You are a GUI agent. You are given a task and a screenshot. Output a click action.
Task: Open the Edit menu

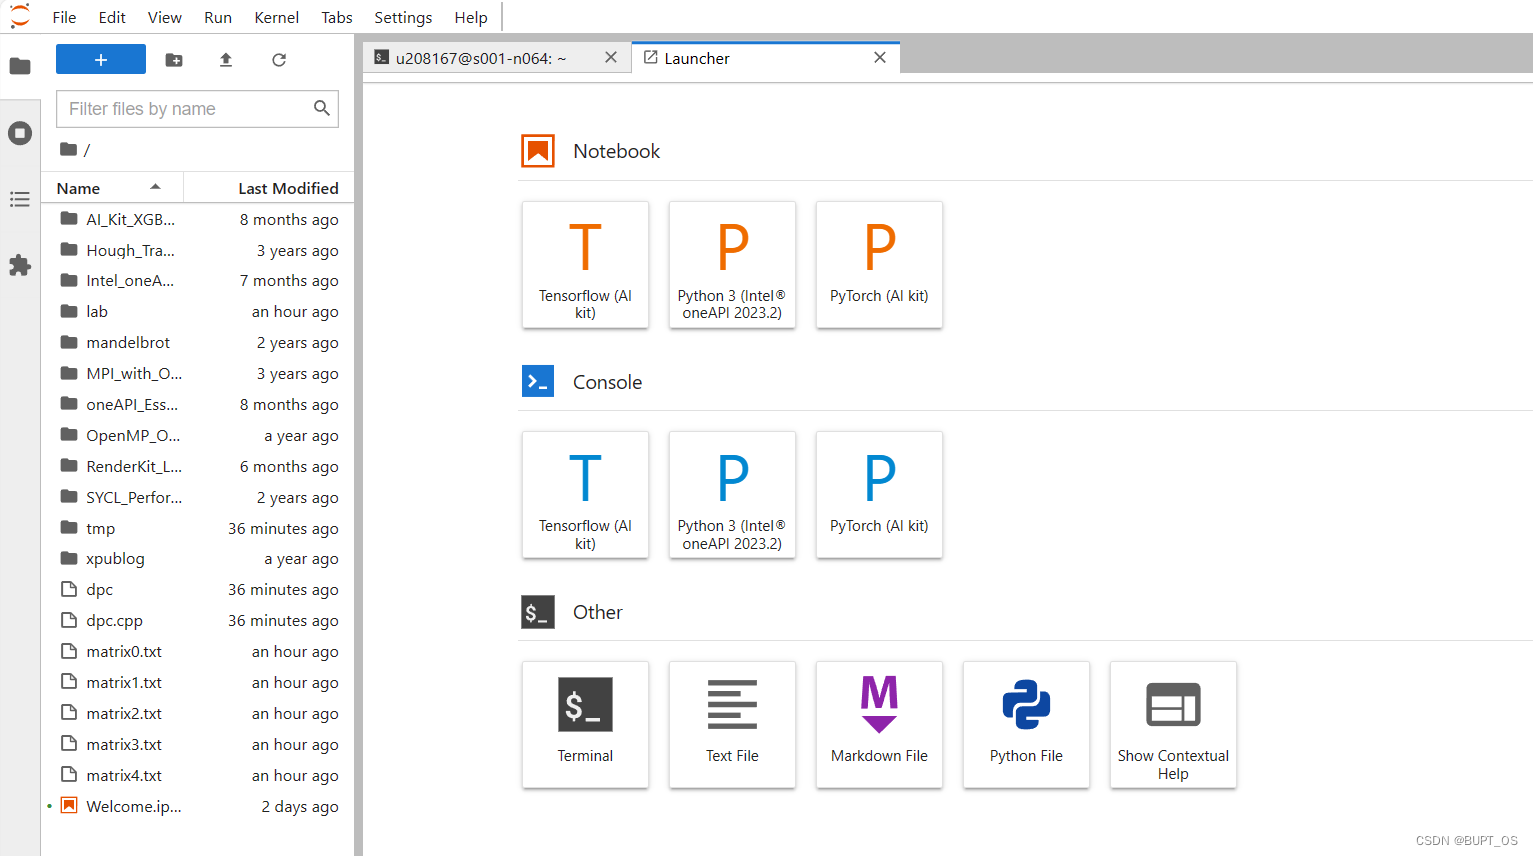[x=112, y=17]
